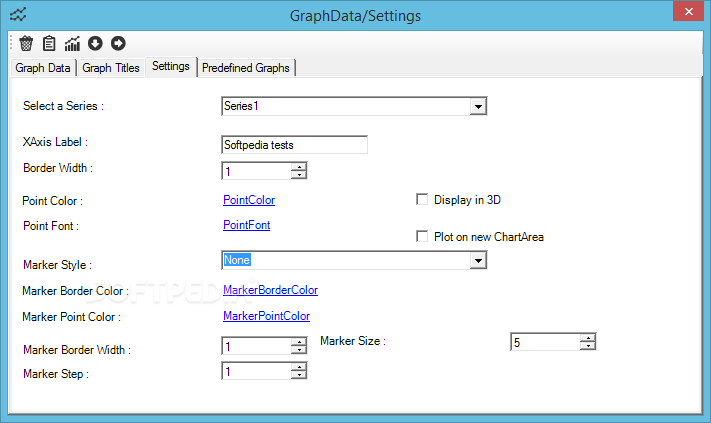The width and height of the screenshot is (711, 423).
Task: Click the clipboard toolbar icon
Action: pos(49,43)
